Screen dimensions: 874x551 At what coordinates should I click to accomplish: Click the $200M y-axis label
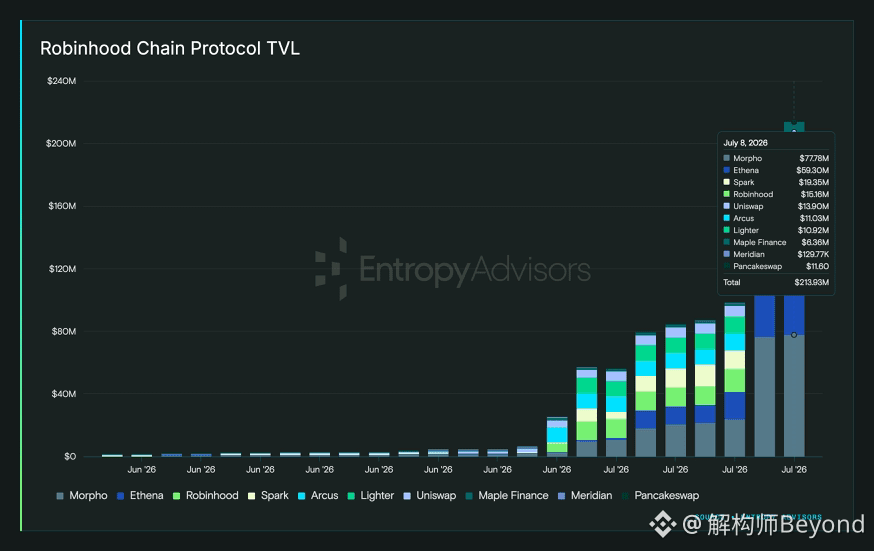pyautogui.click(x=61, y=143)
